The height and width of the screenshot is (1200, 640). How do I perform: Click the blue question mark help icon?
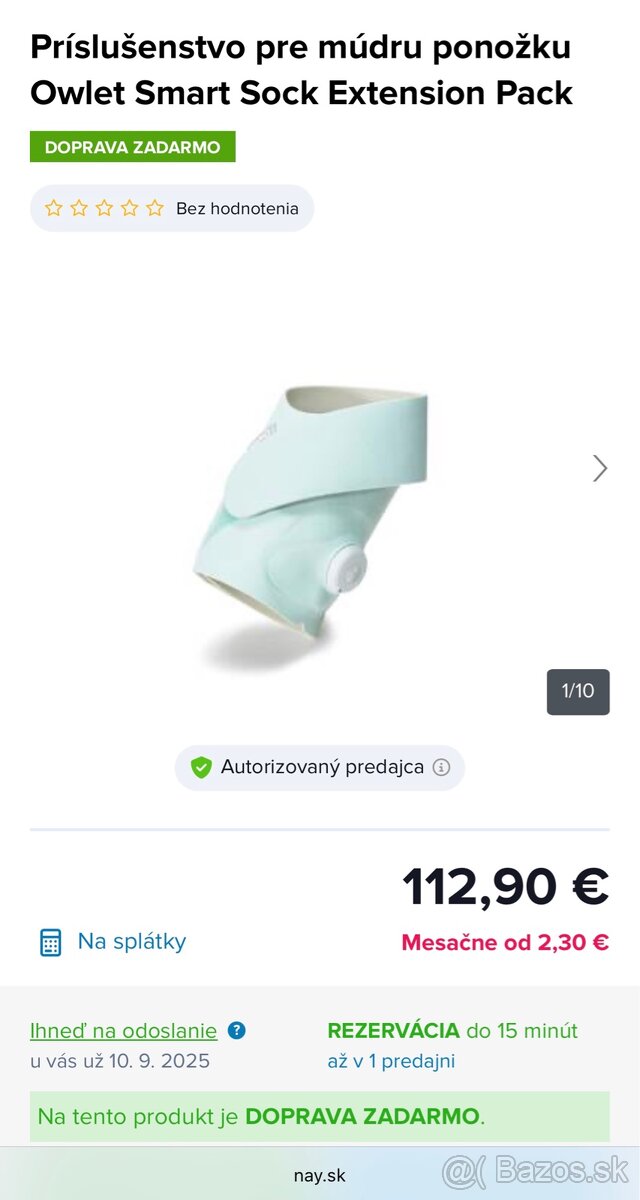click(x=237, y=1031)
